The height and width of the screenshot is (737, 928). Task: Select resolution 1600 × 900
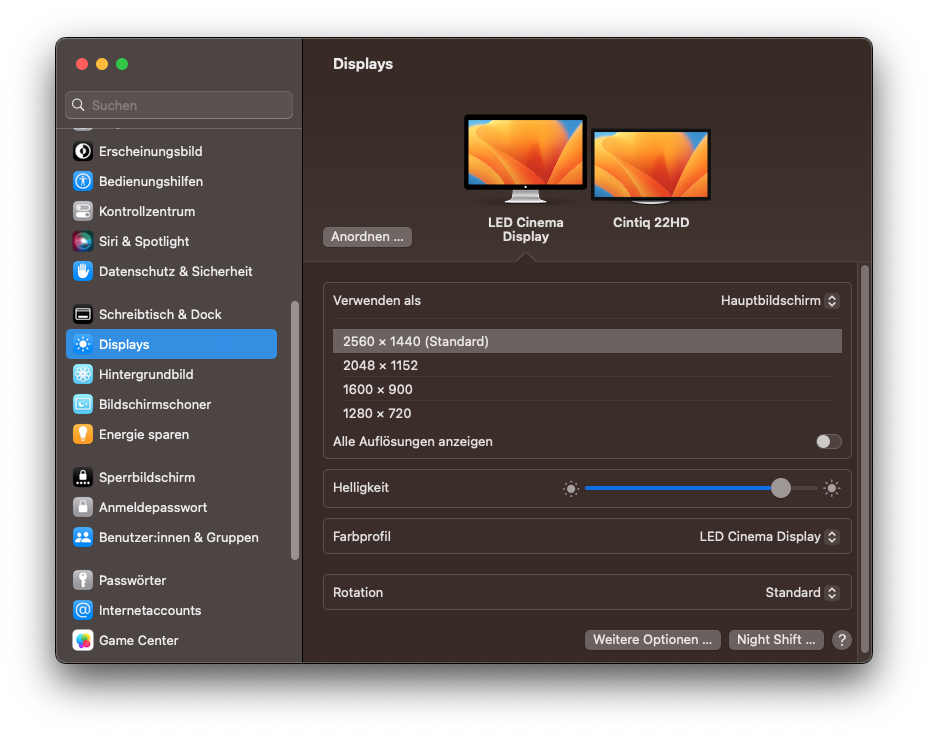click(x=587, y=390)
